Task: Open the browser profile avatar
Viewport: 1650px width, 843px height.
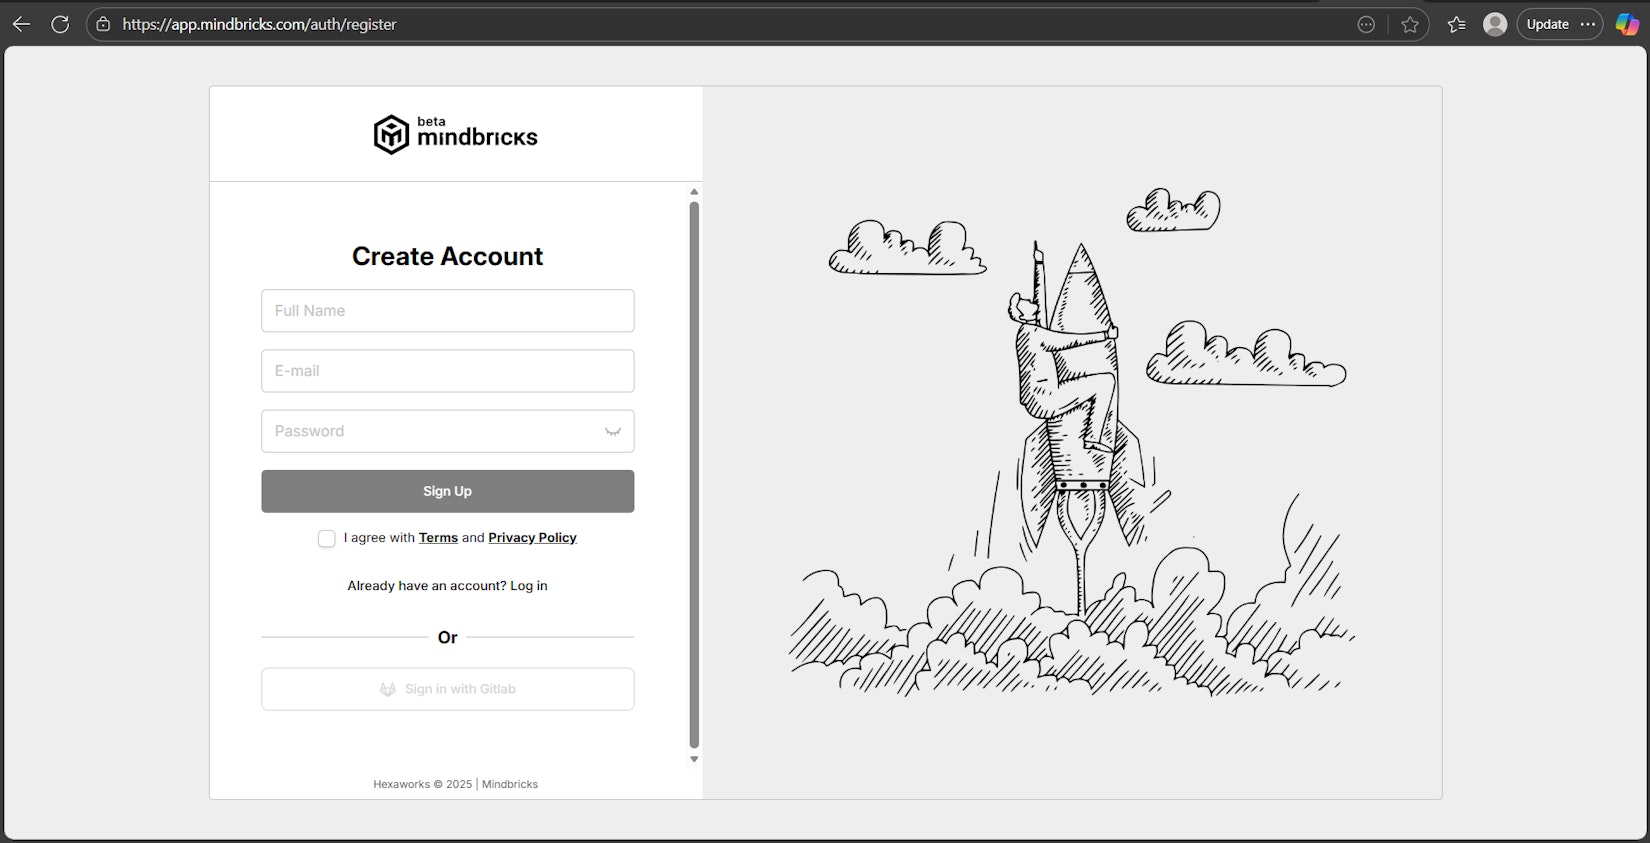Action: (x=1495, y=24)
